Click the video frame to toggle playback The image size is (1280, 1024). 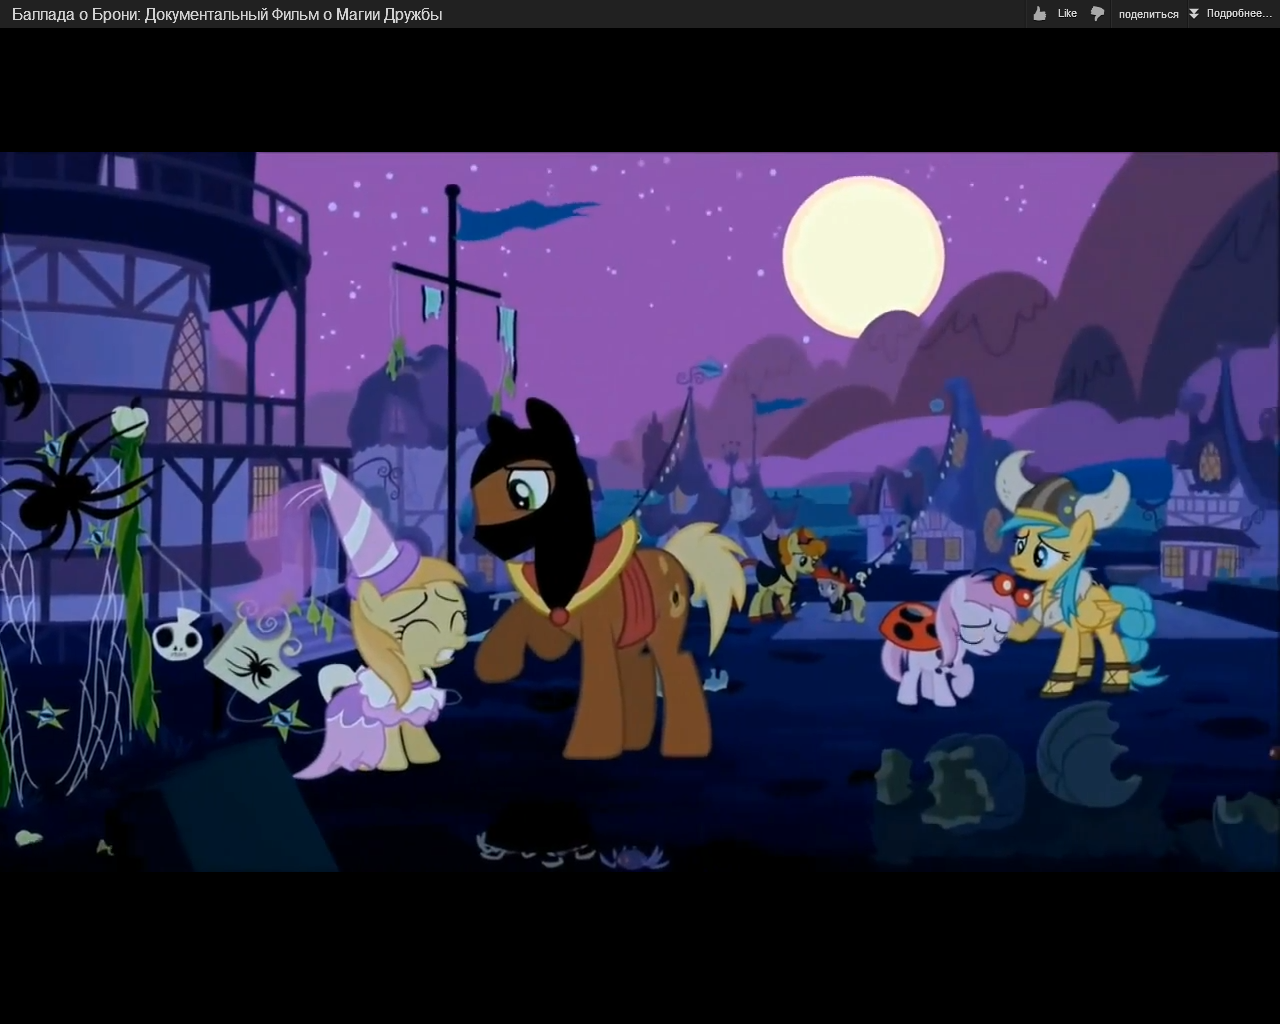[639, 511]
